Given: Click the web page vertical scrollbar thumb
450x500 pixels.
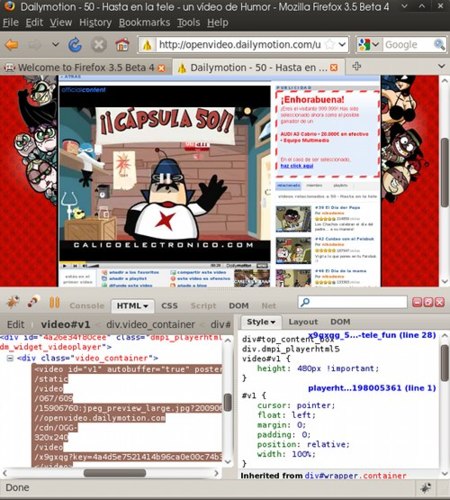Looking at the screenshot, I should (x=444, y=172).
